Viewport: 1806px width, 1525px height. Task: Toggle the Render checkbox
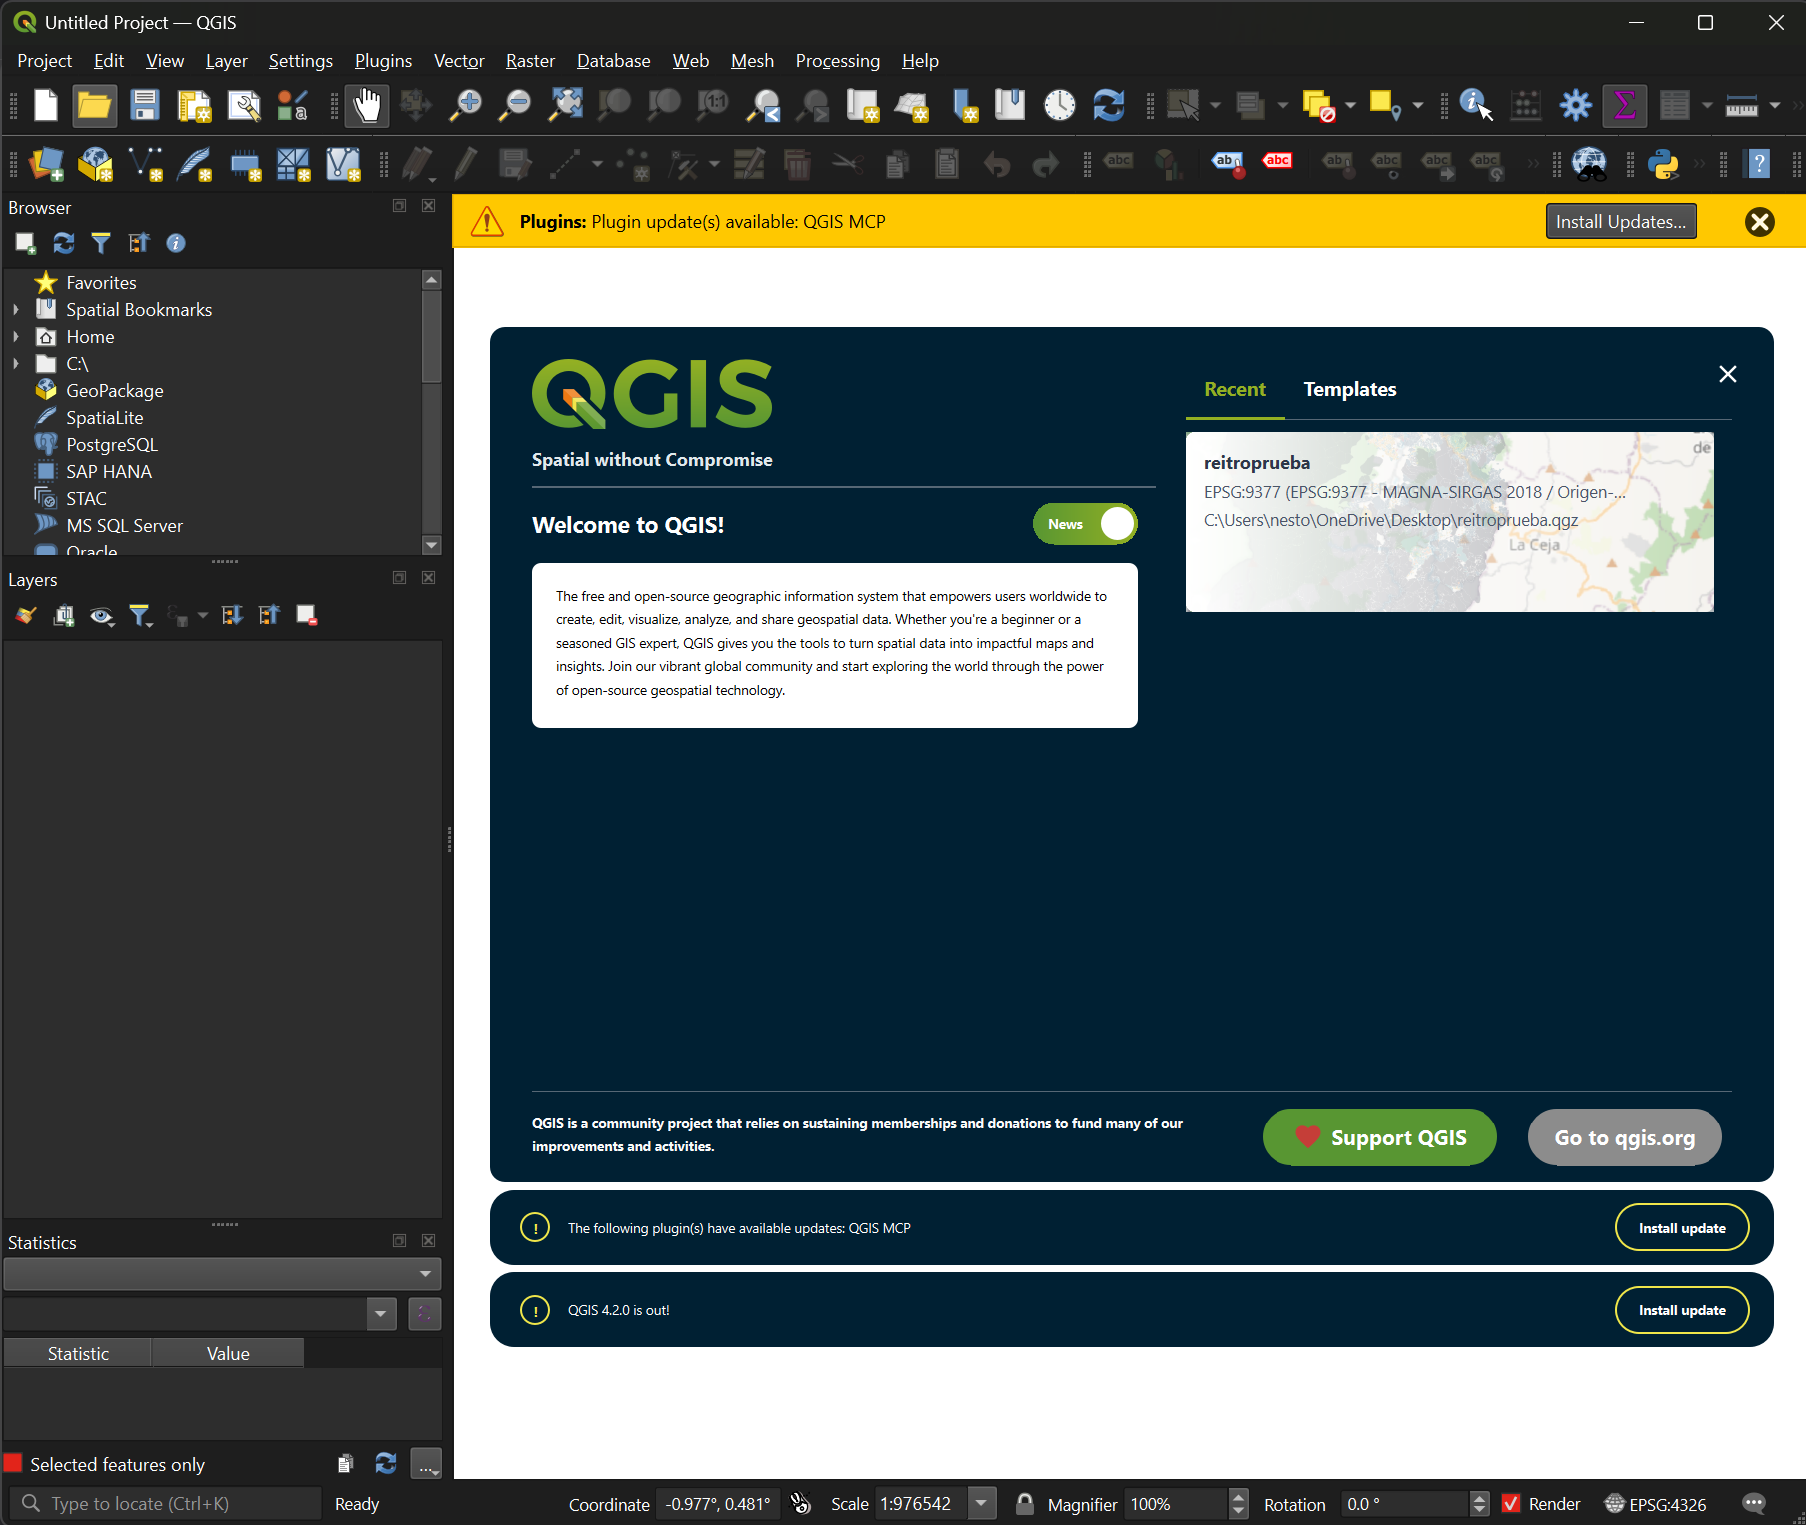1511,1503
